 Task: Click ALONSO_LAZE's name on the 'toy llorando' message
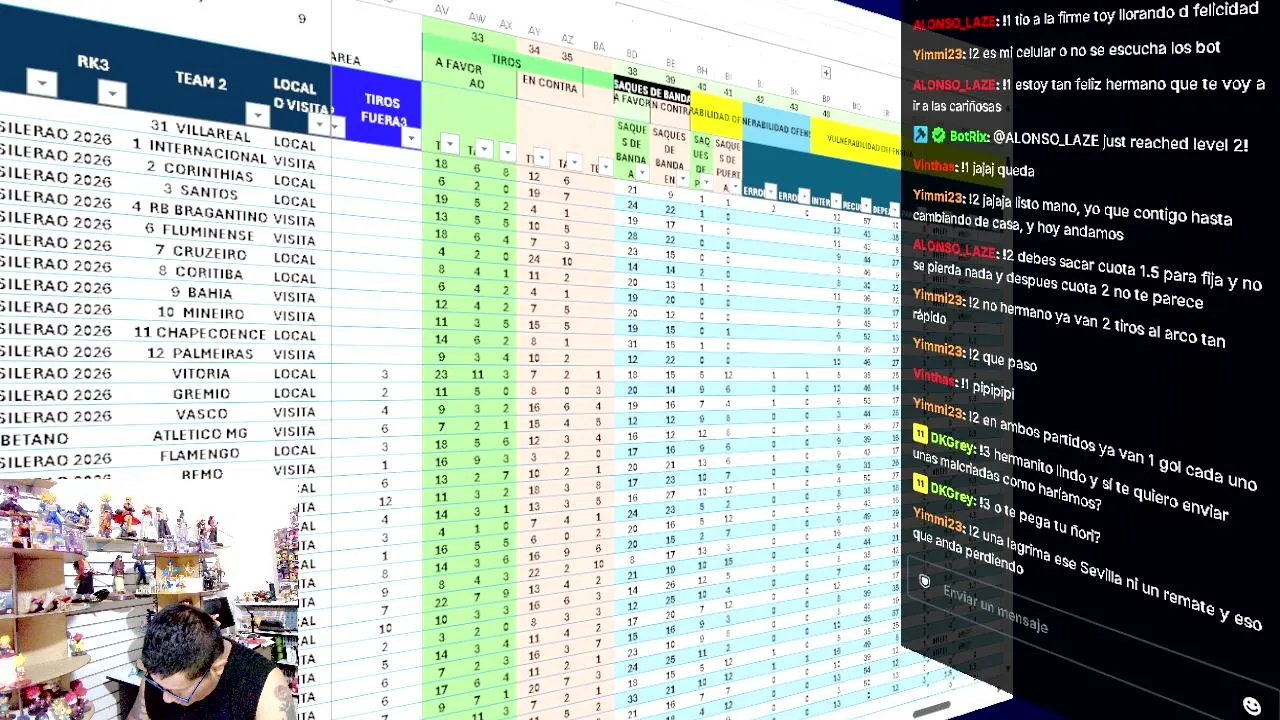(x=955, y=22)
